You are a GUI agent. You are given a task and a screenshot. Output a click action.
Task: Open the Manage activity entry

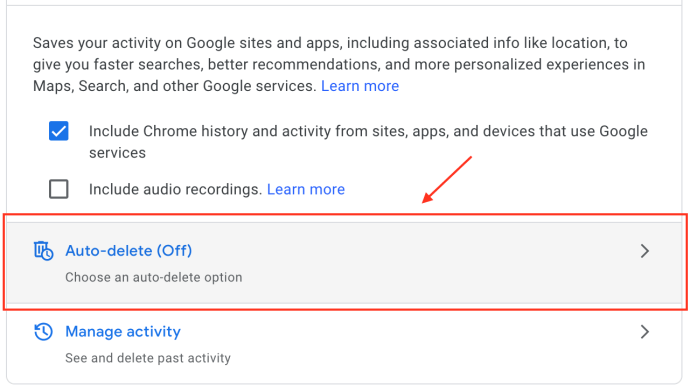click(x=123, y=331)
